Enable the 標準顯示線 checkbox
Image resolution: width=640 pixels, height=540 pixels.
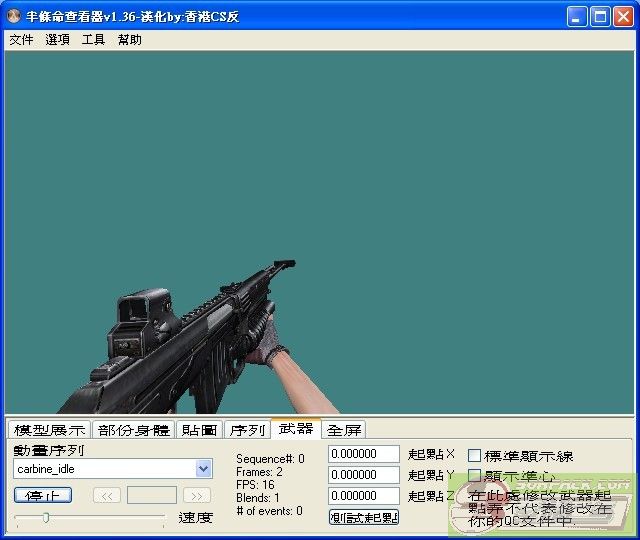475,456
